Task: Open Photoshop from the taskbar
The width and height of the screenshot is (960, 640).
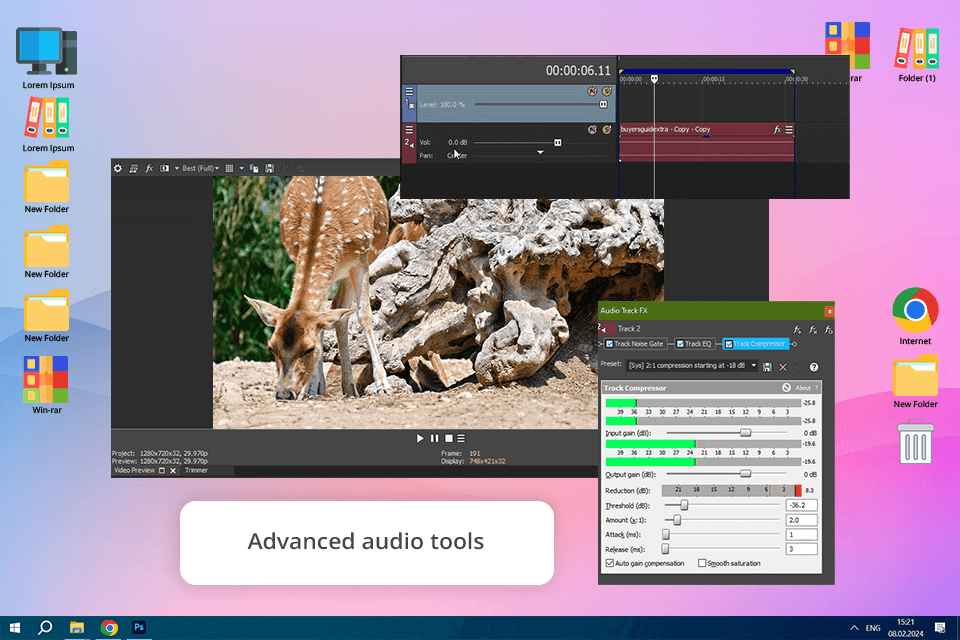Action: pyautogui.click(x=139, y=627)
